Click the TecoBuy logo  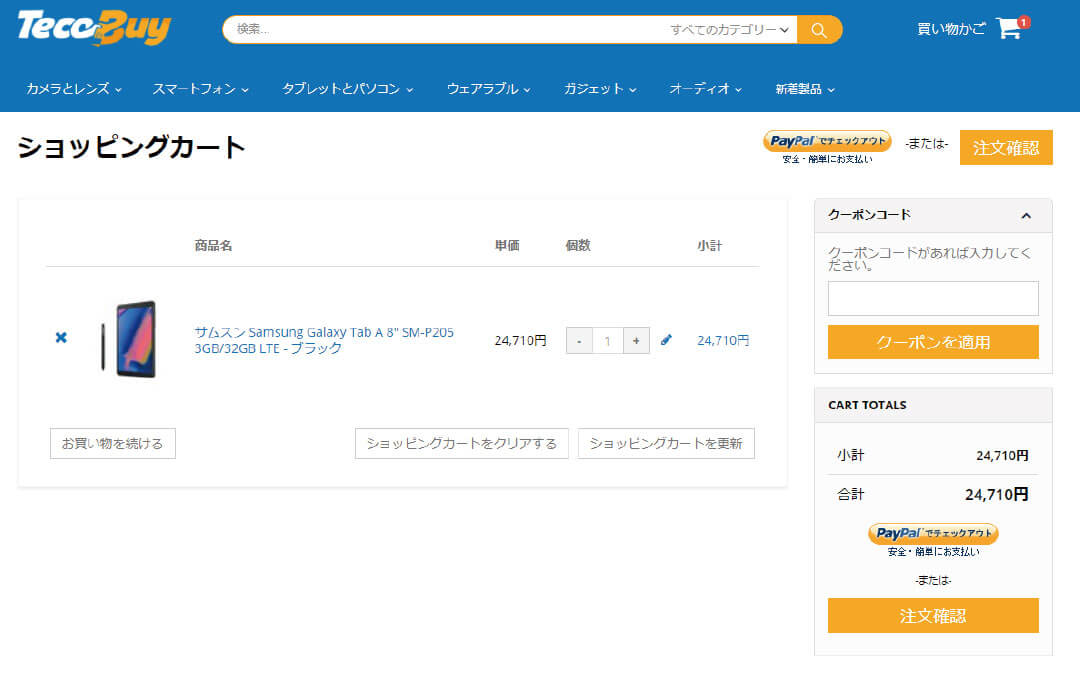click(94, 28)
